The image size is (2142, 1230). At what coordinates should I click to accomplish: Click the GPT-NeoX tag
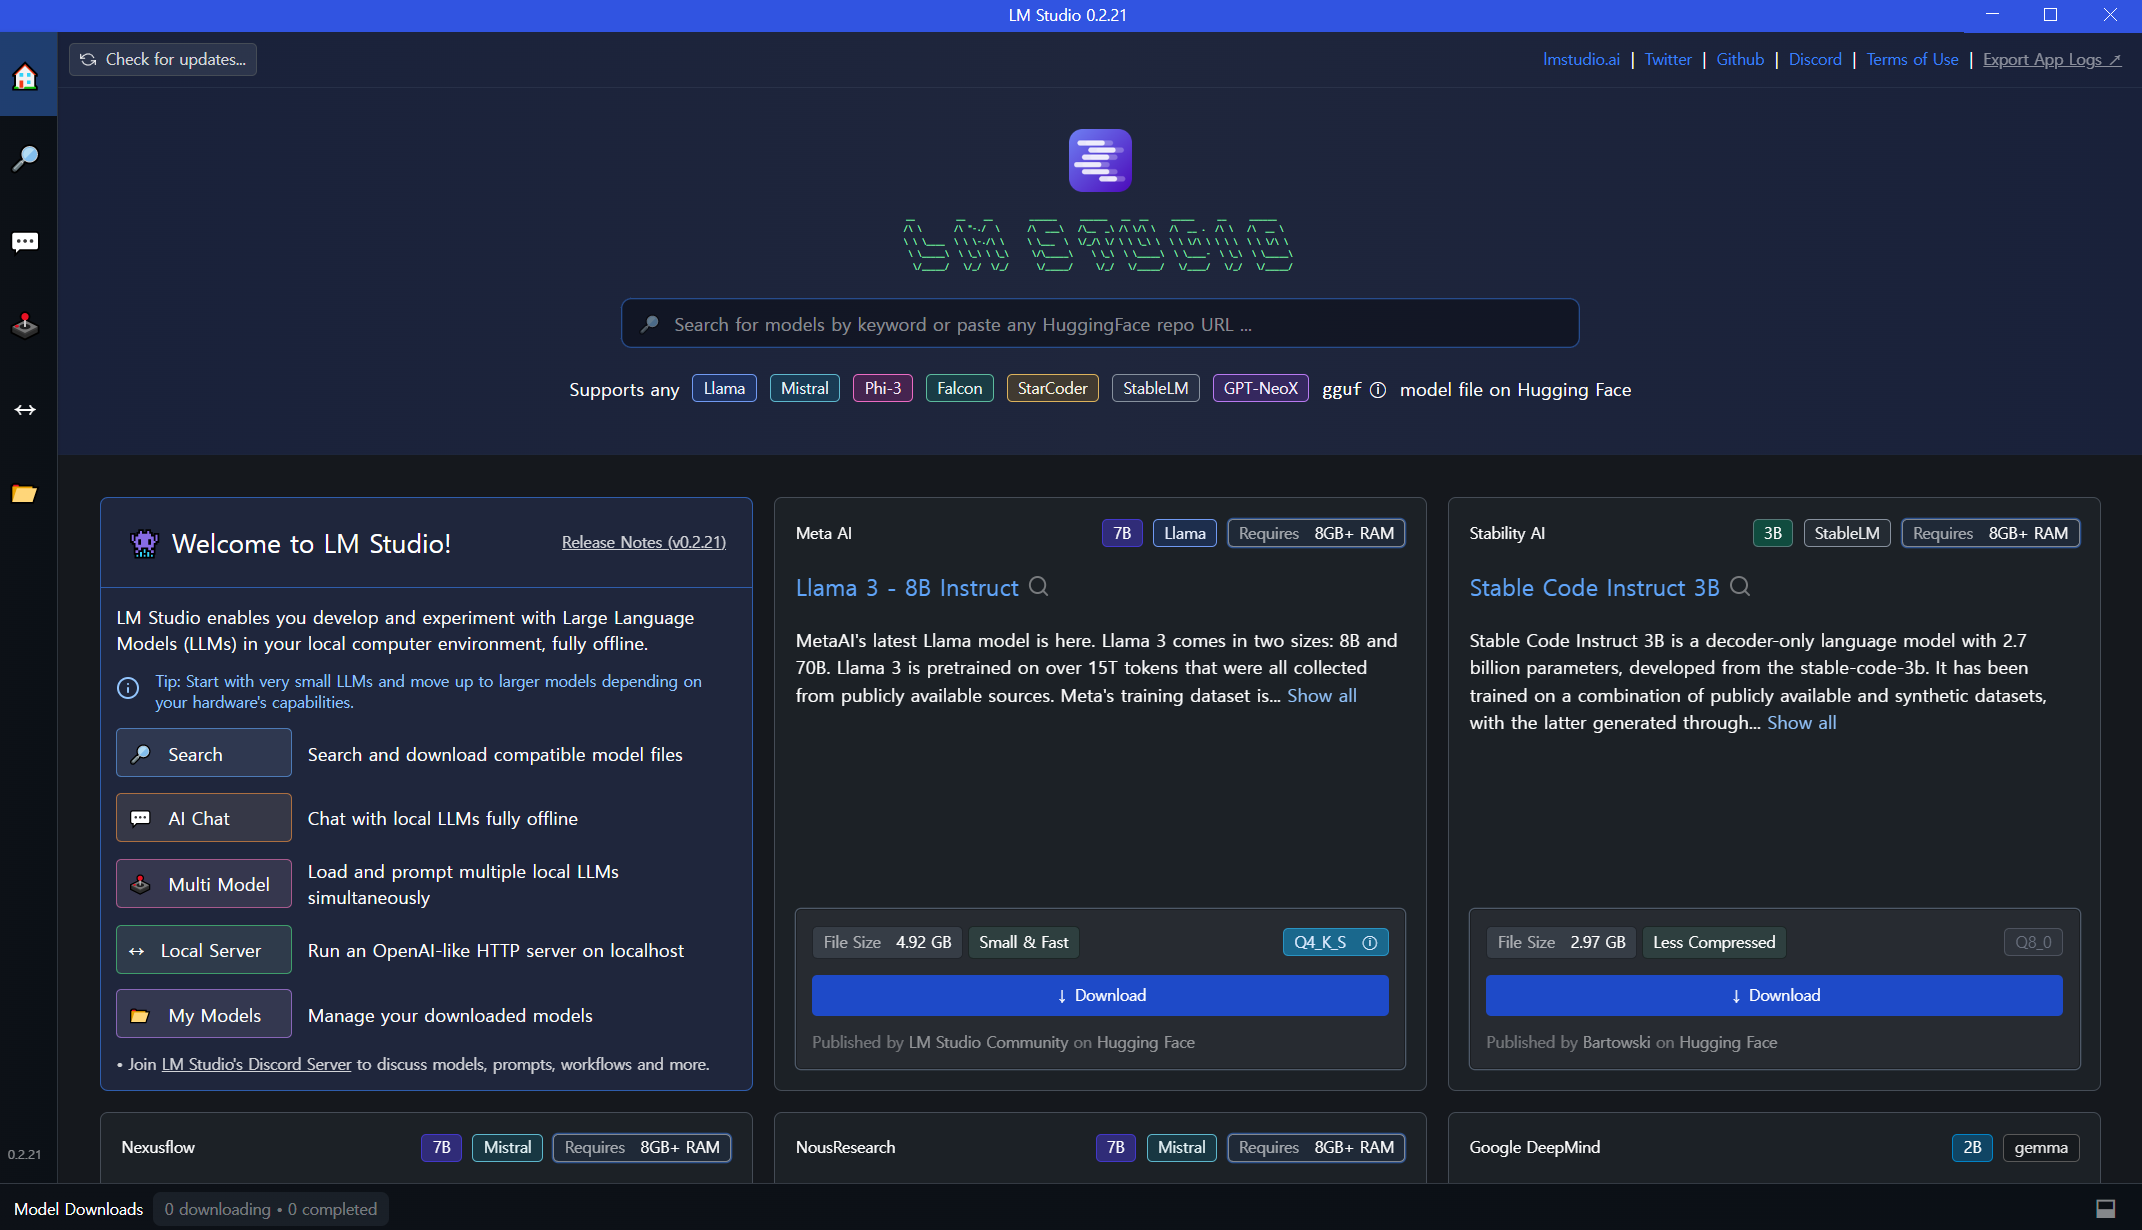pyautogui.click(x=1261, y=389)
